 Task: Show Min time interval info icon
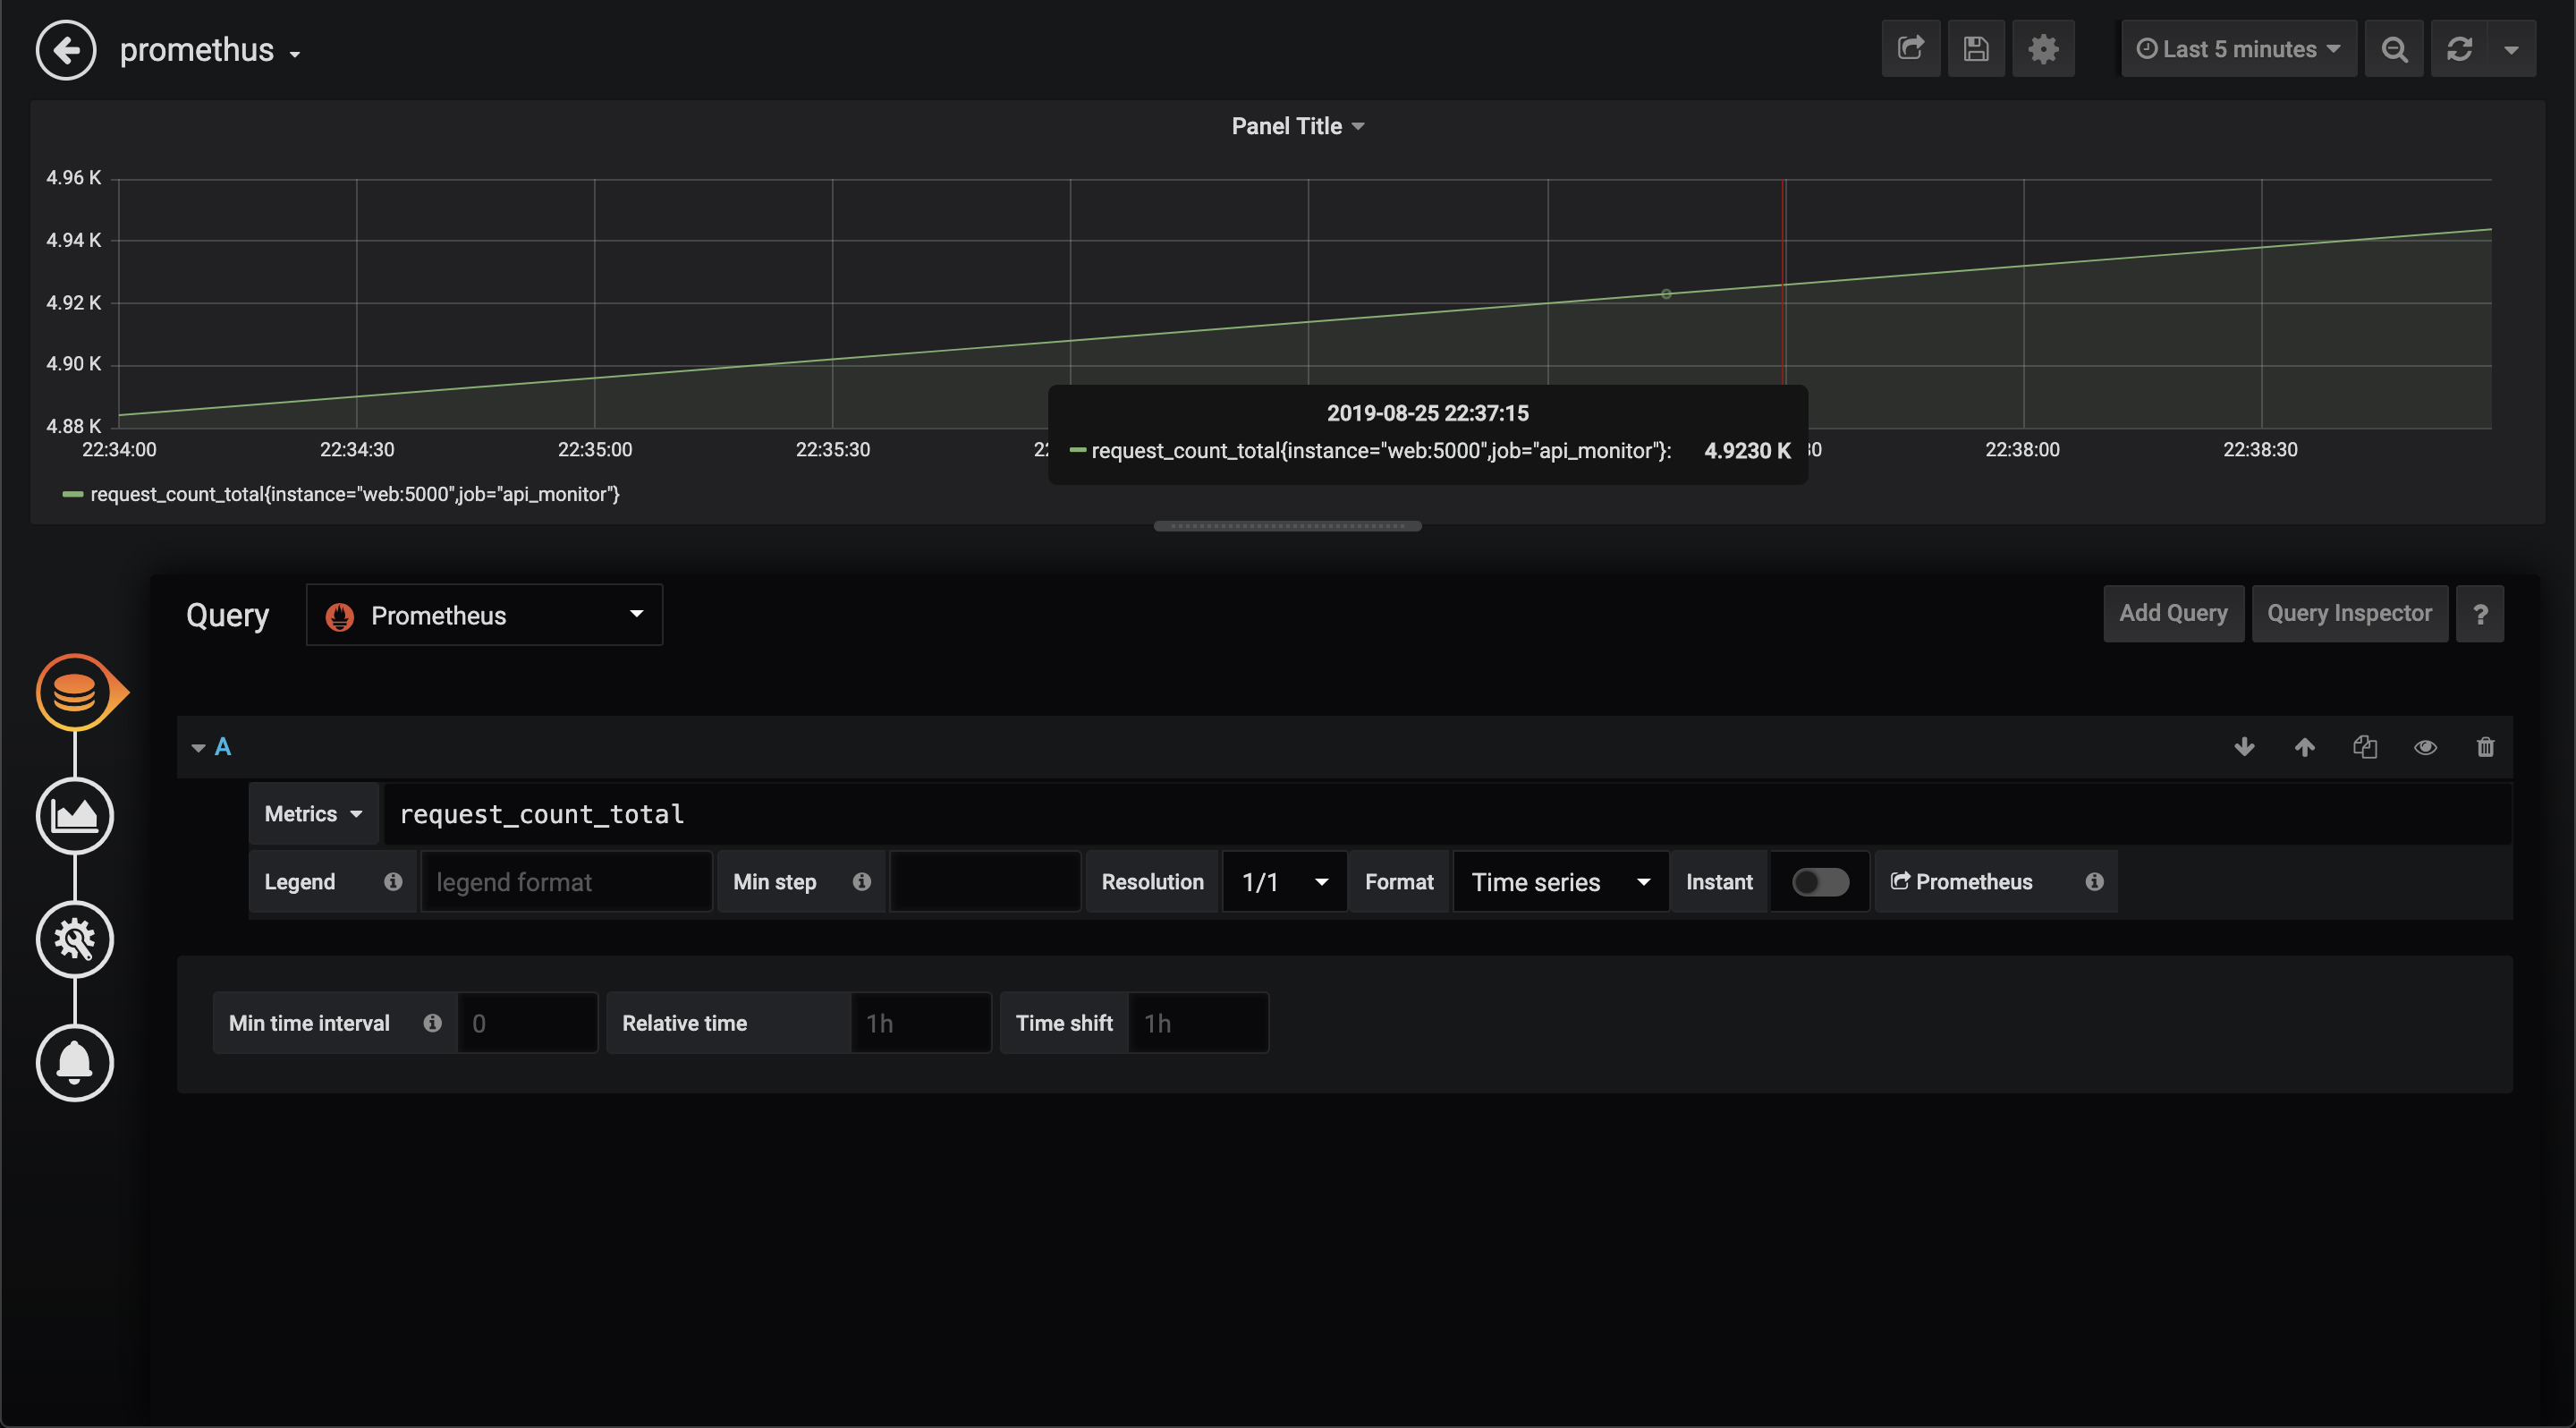(432, 1022)
